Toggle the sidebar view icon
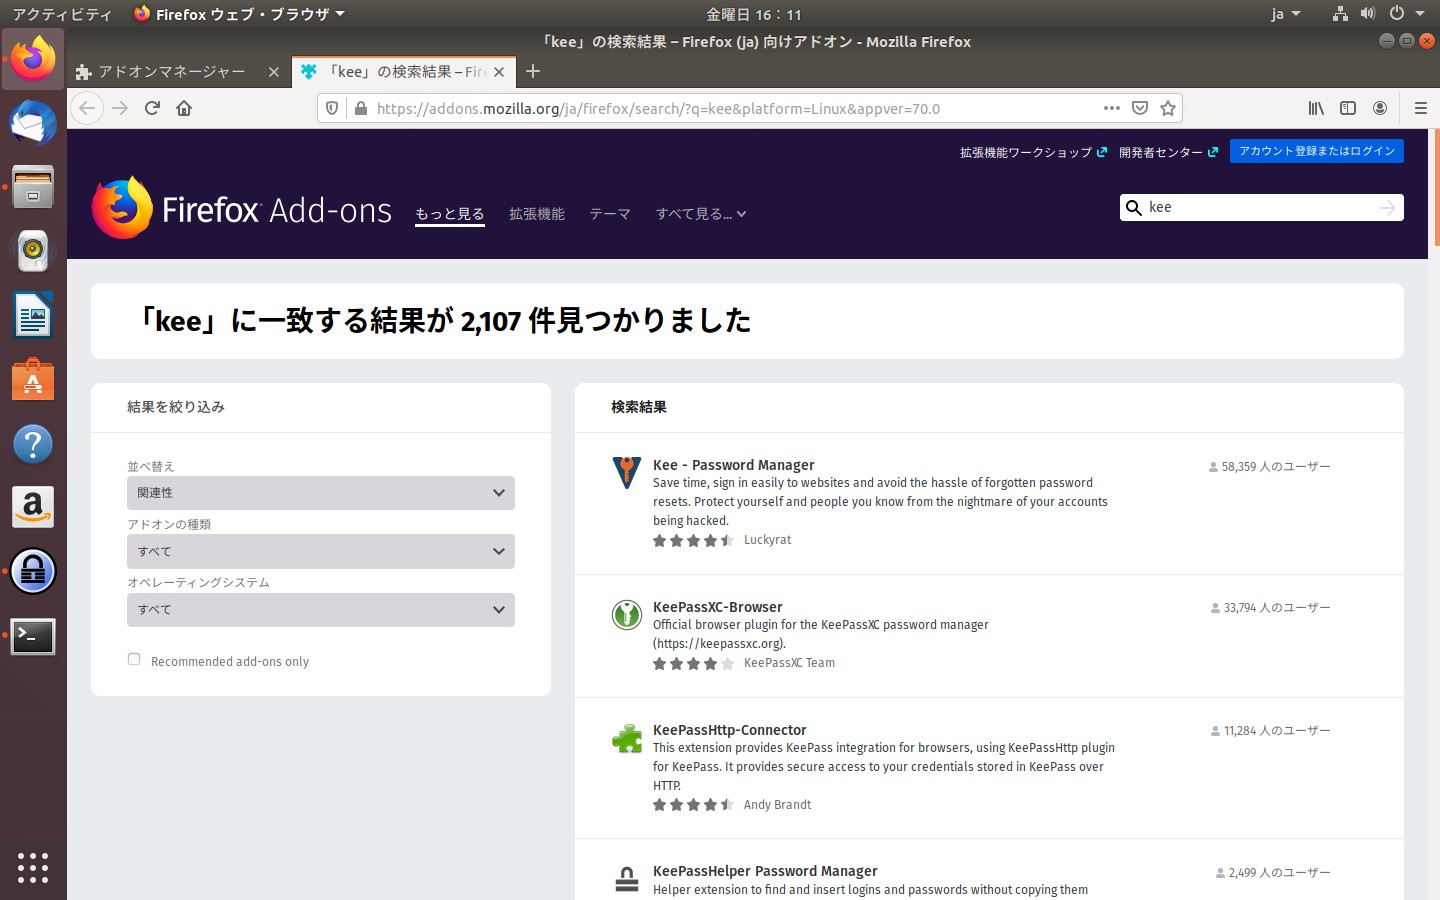Screen dimensions: 1440x900 pyautogui.click(x=1348, y=108)
